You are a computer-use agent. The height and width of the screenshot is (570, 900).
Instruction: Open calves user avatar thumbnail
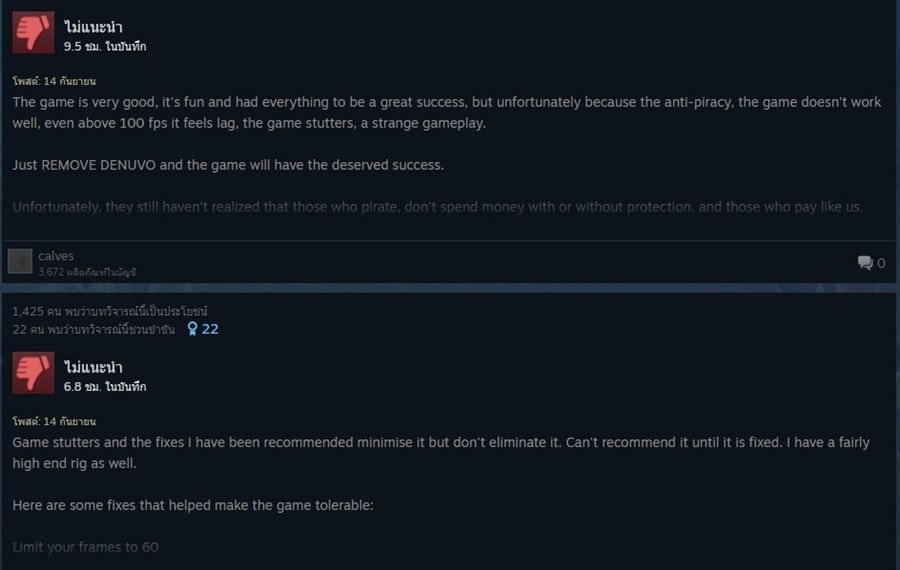[x=20, y=262]
